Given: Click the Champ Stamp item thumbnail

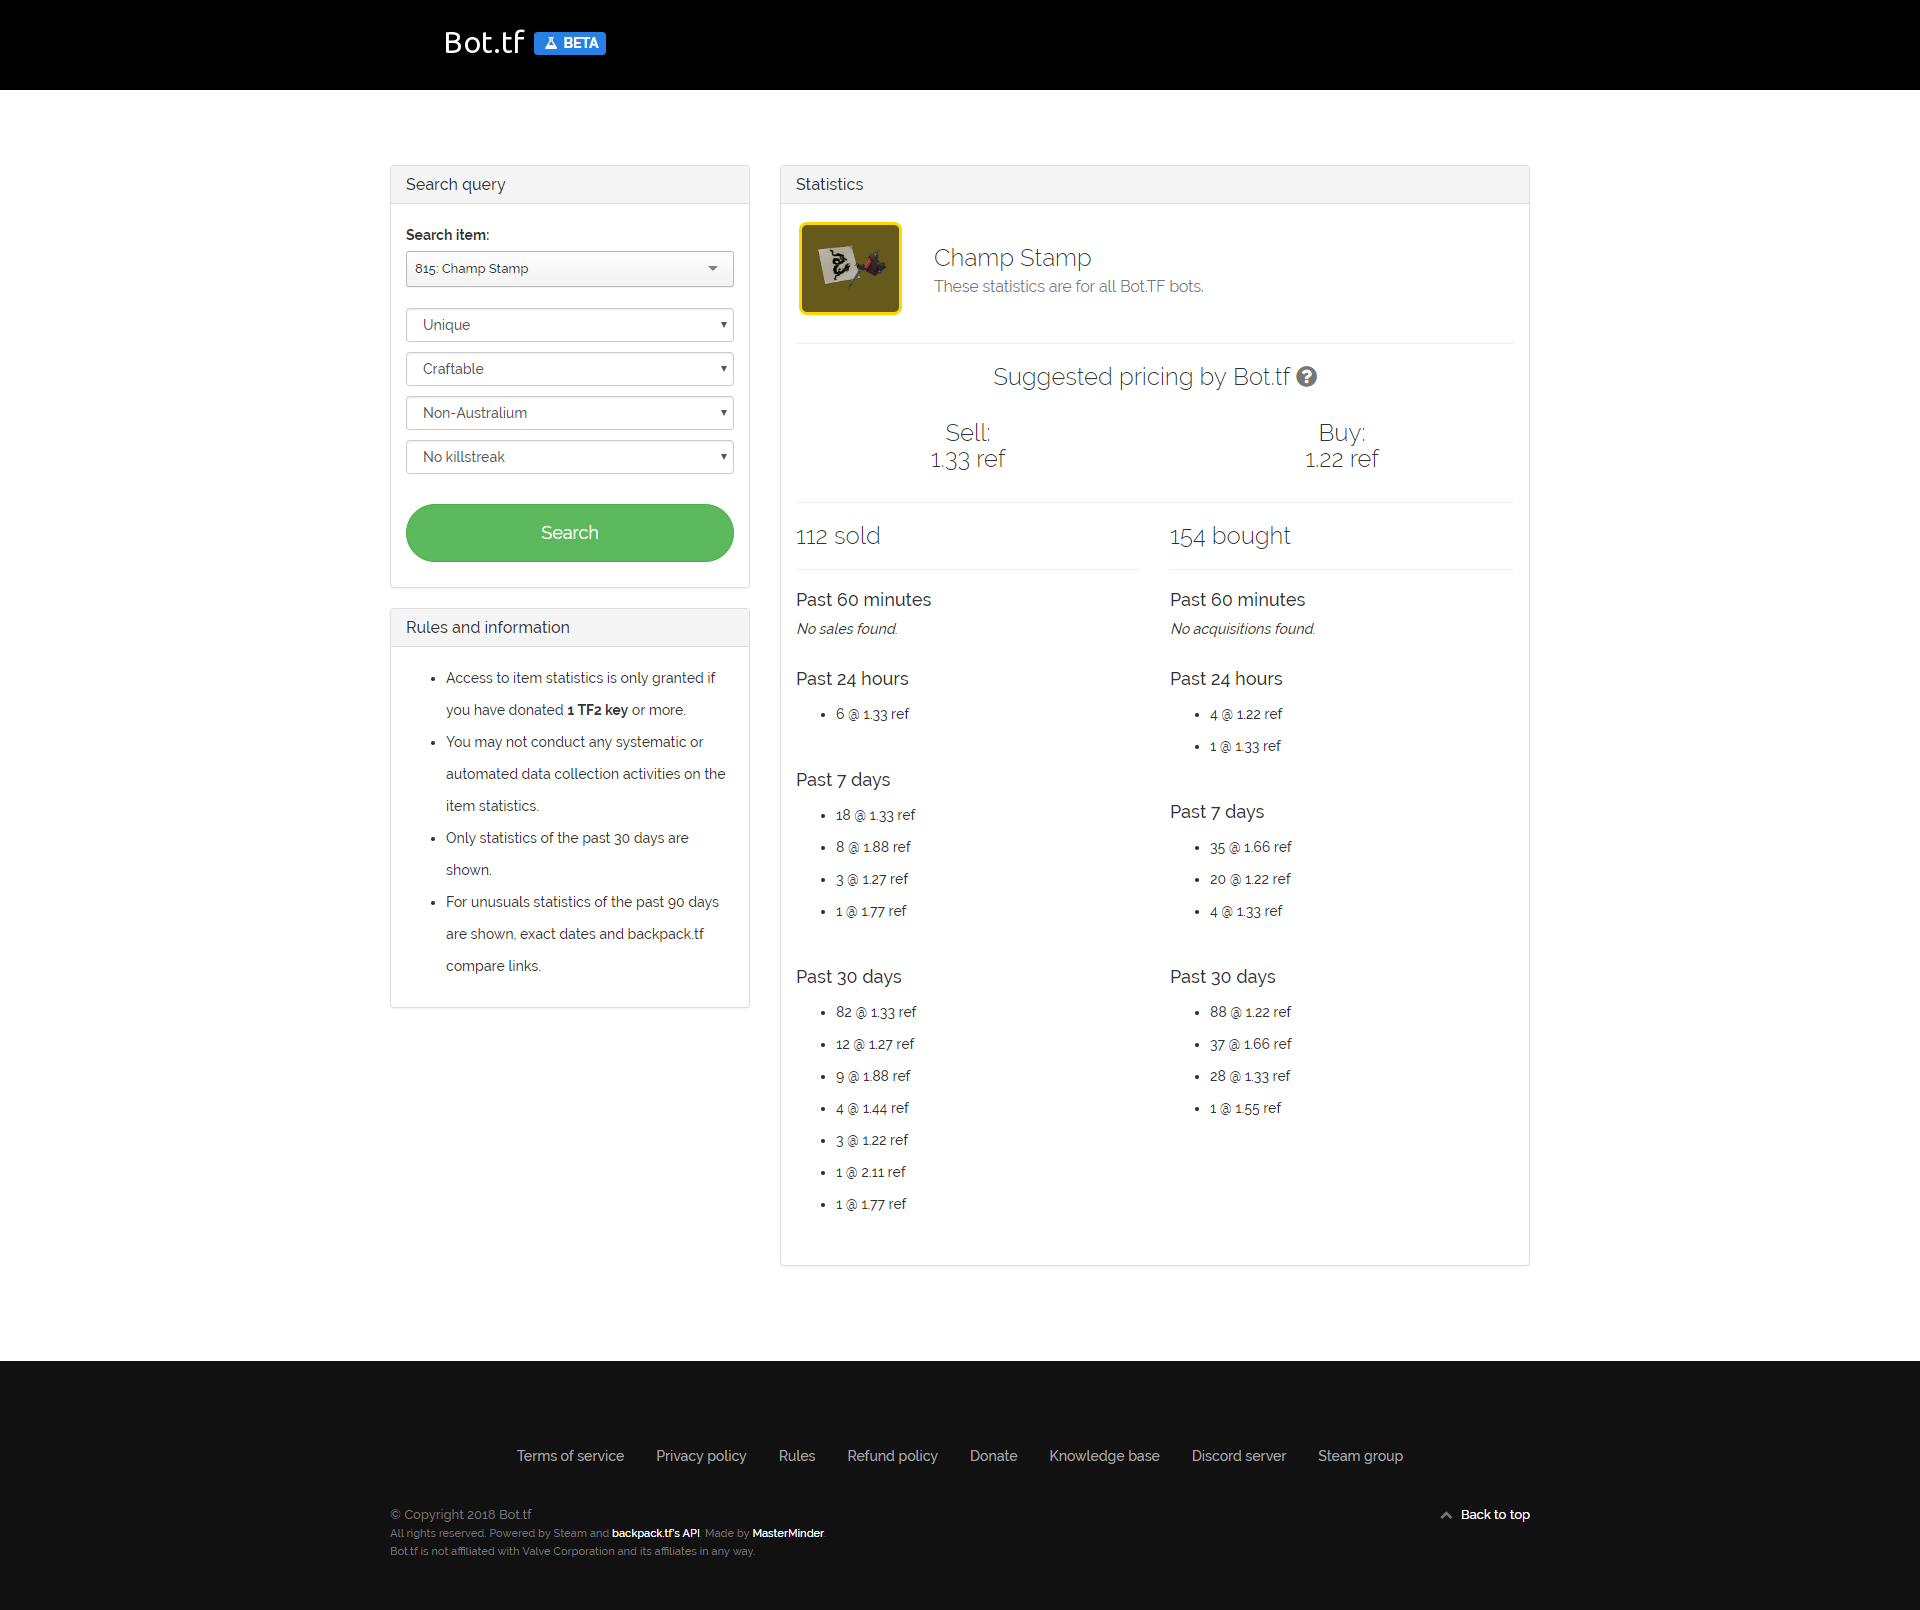Looking at the screenshot, I should pyautogui.click(x=850, y=268).
